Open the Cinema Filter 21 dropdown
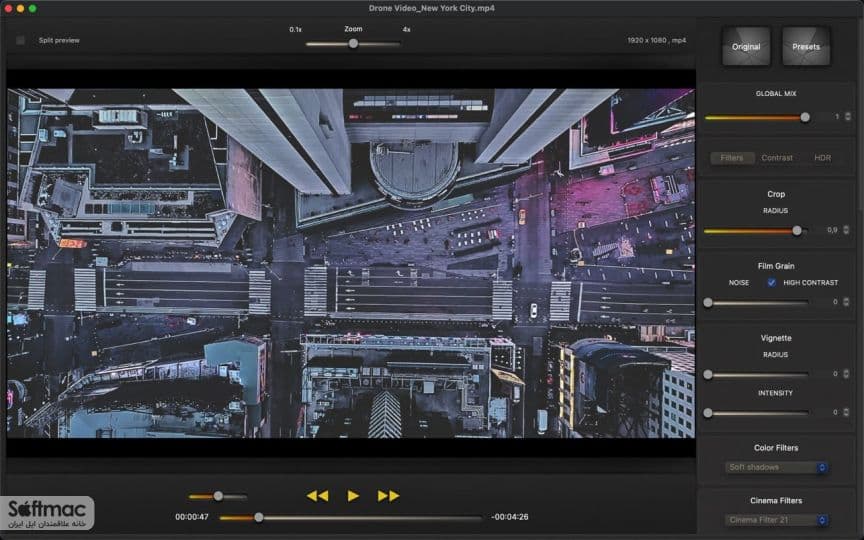 (776, 520)
